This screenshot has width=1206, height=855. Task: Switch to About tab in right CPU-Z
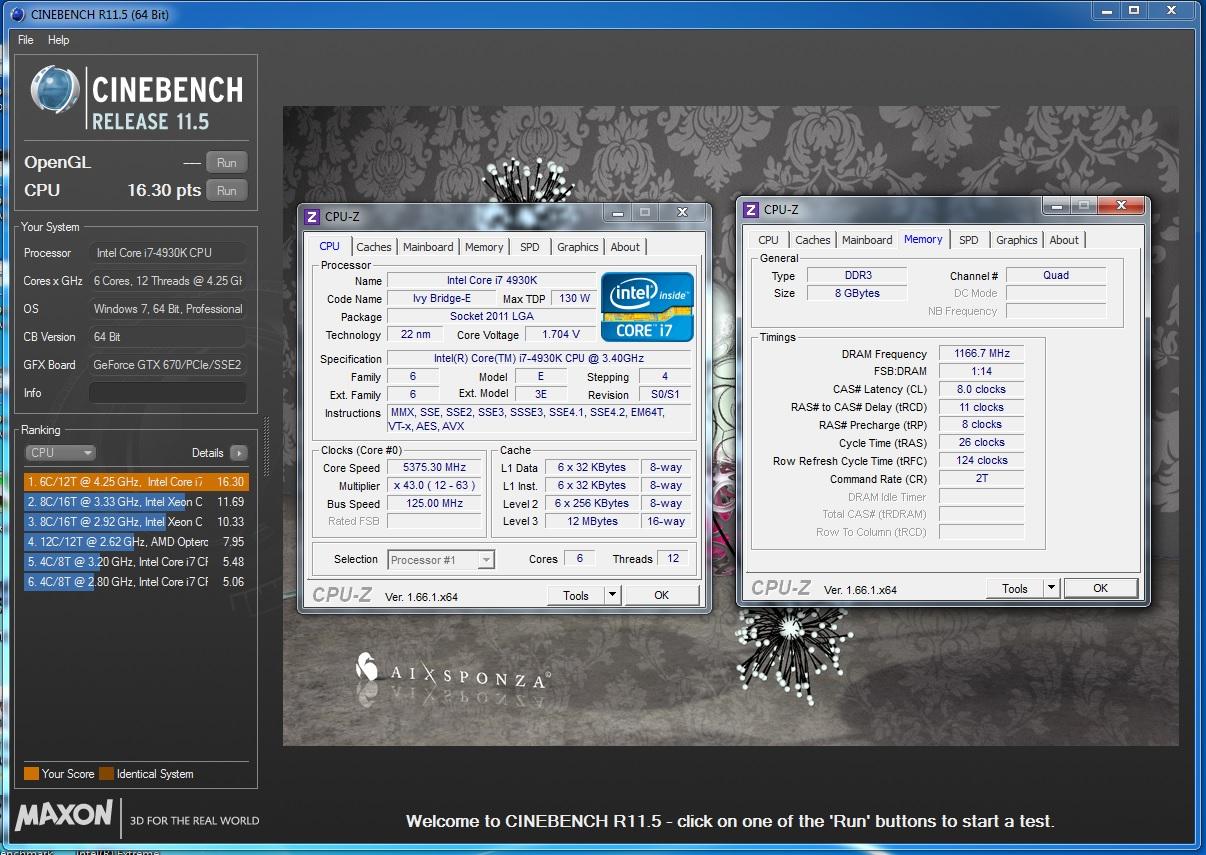pos(1064,240)
